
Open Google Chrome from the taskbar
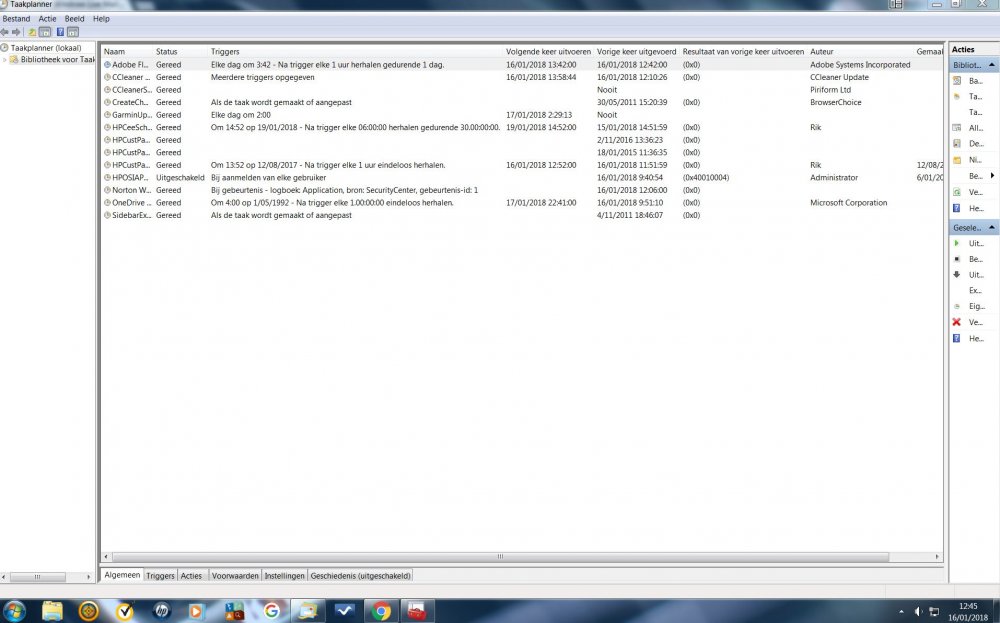pos(381,611)
